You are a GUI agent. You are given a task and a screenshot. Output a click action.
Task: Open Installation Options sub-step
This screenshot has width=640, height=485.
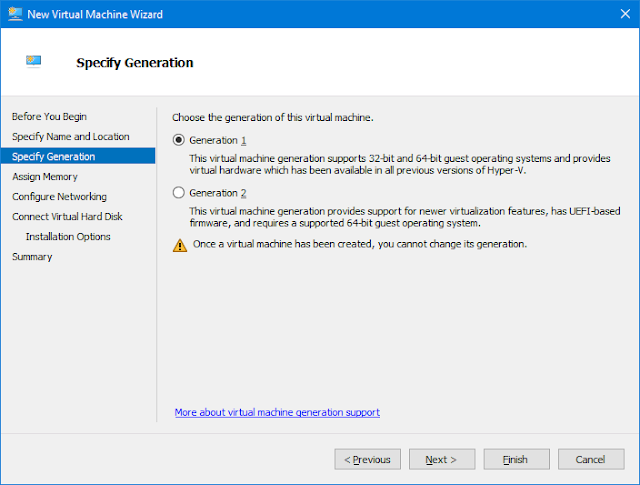[x=68, y=236]
